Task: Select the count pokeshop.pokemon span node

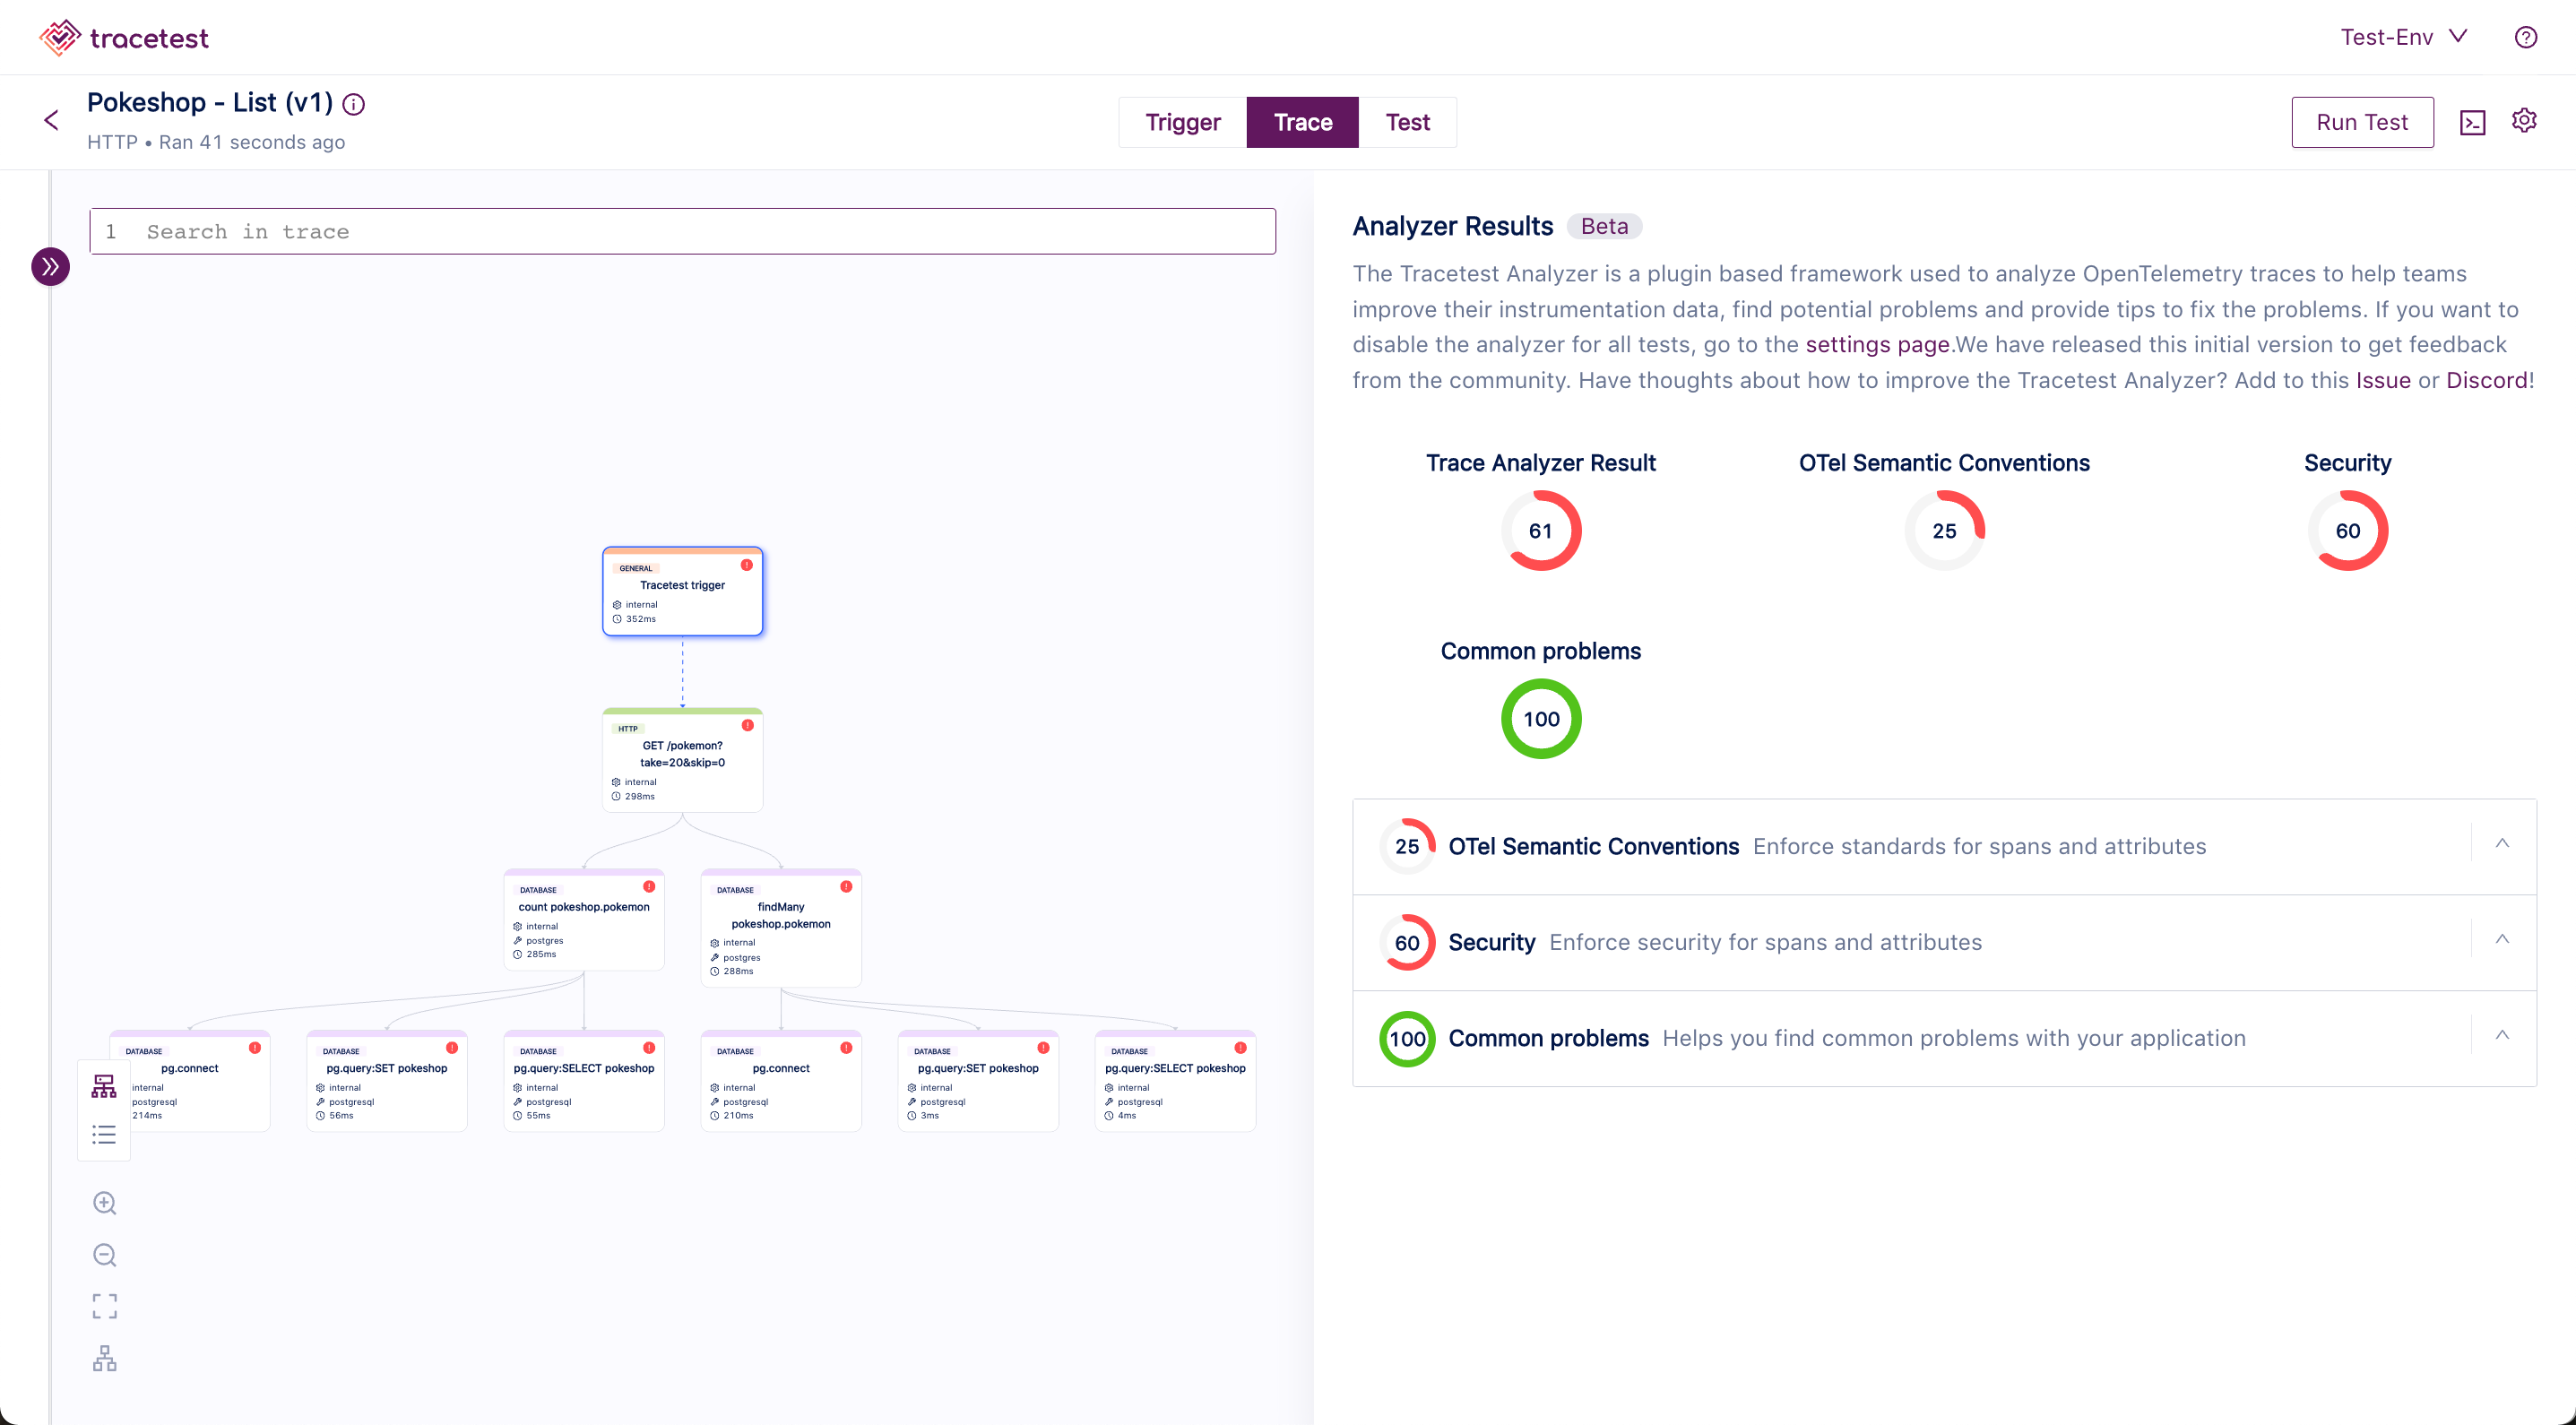Action: pos(584,920)
